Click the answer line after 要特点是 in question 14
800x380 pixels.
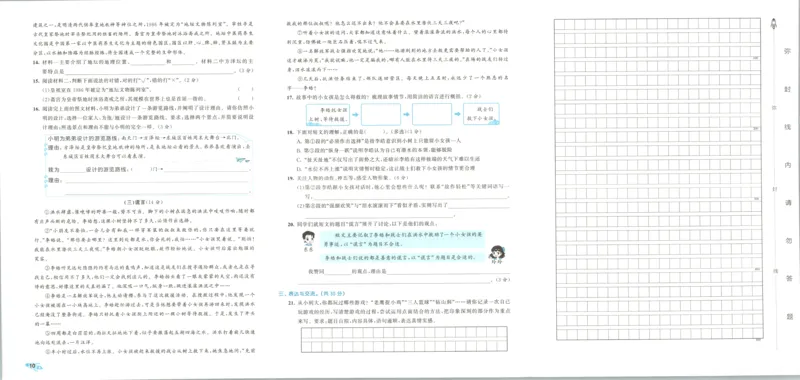click(x=148, y=71)
